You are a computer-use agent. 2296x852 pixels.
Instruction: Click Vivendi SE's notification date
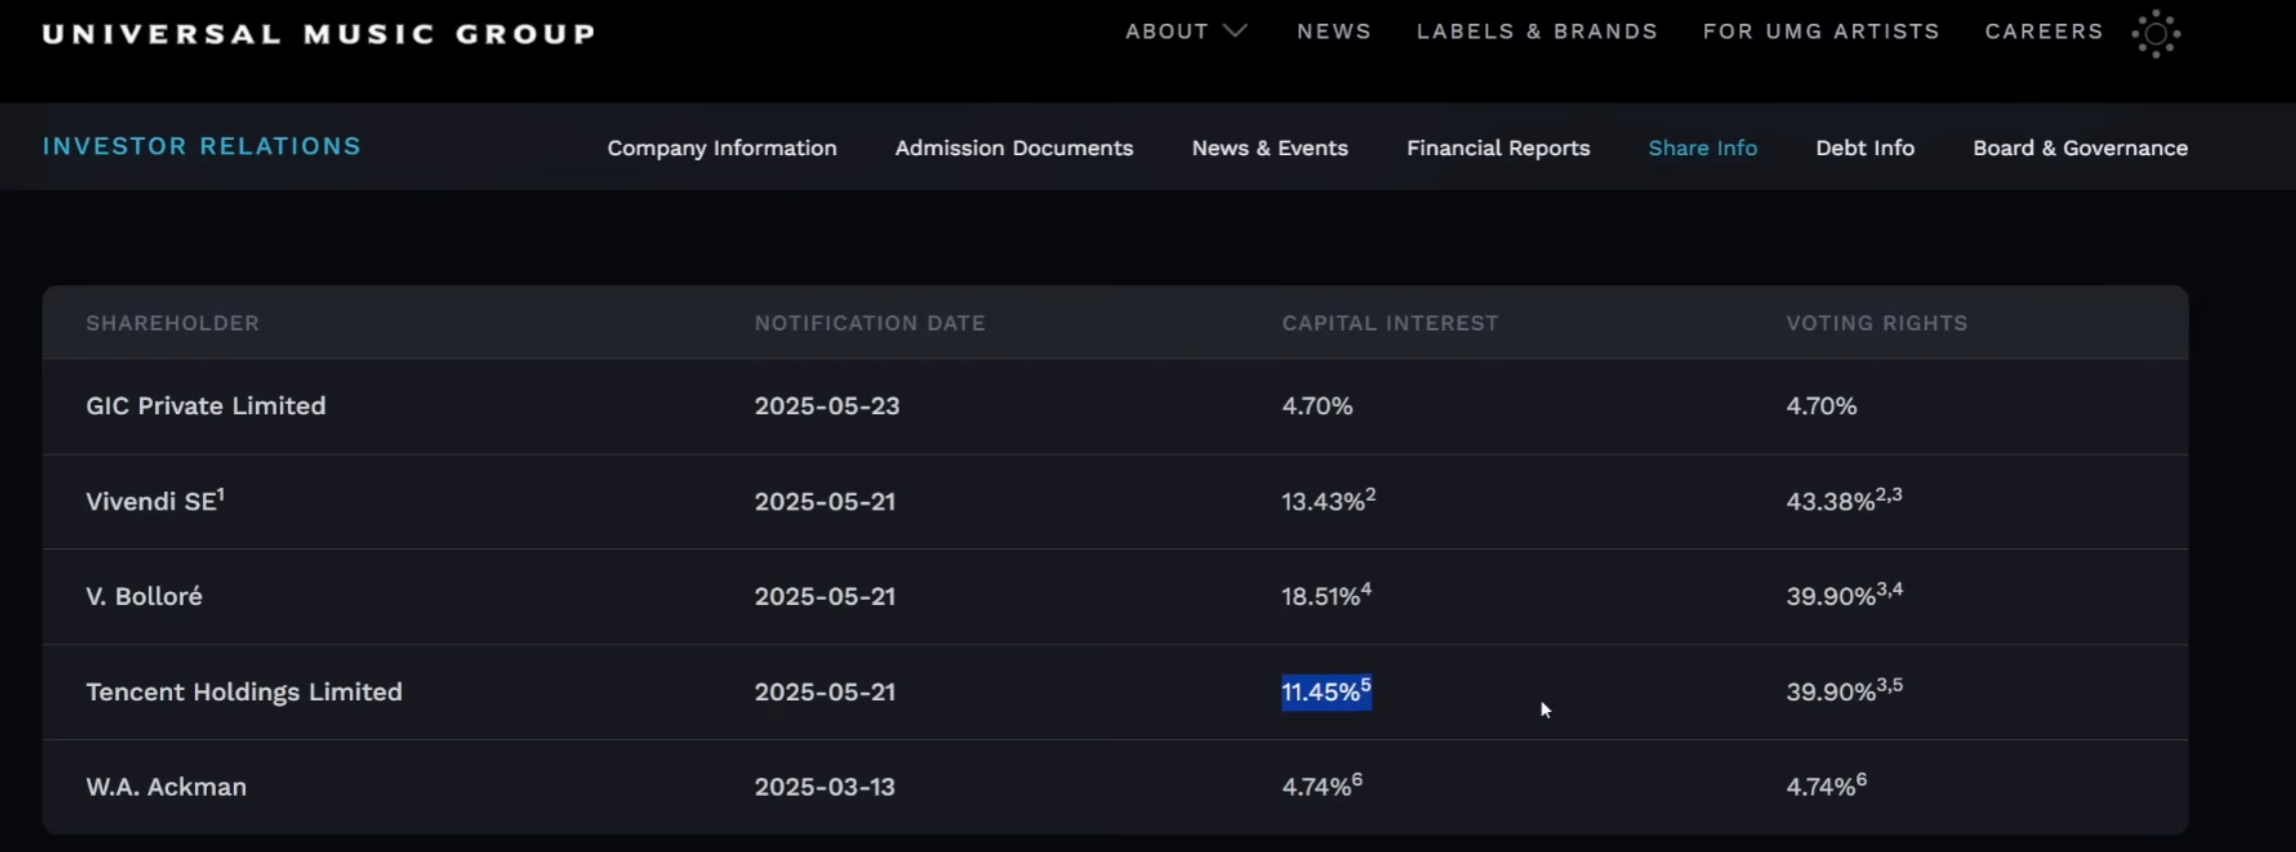[825, 501]
